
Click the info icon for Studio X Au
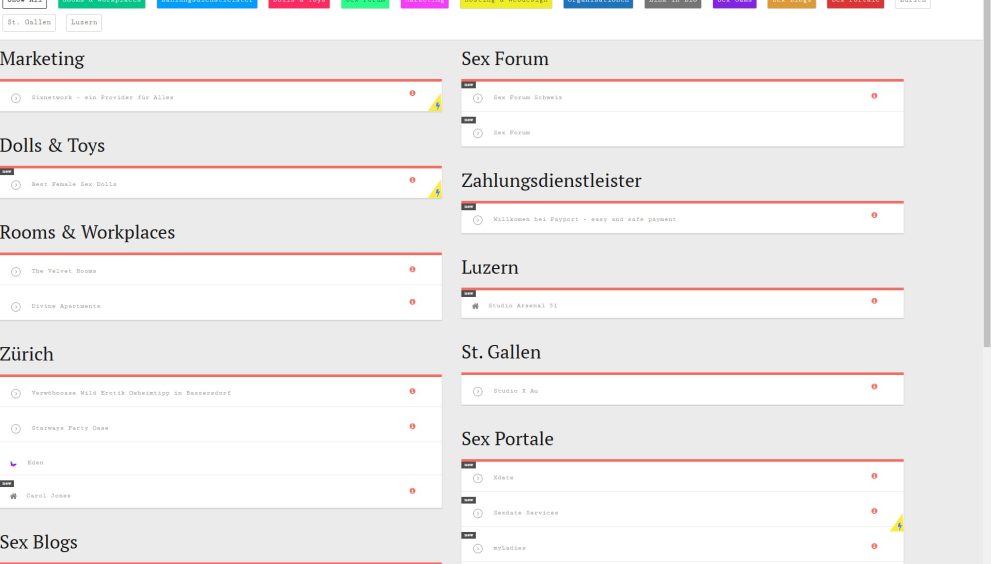pos(874,386)
